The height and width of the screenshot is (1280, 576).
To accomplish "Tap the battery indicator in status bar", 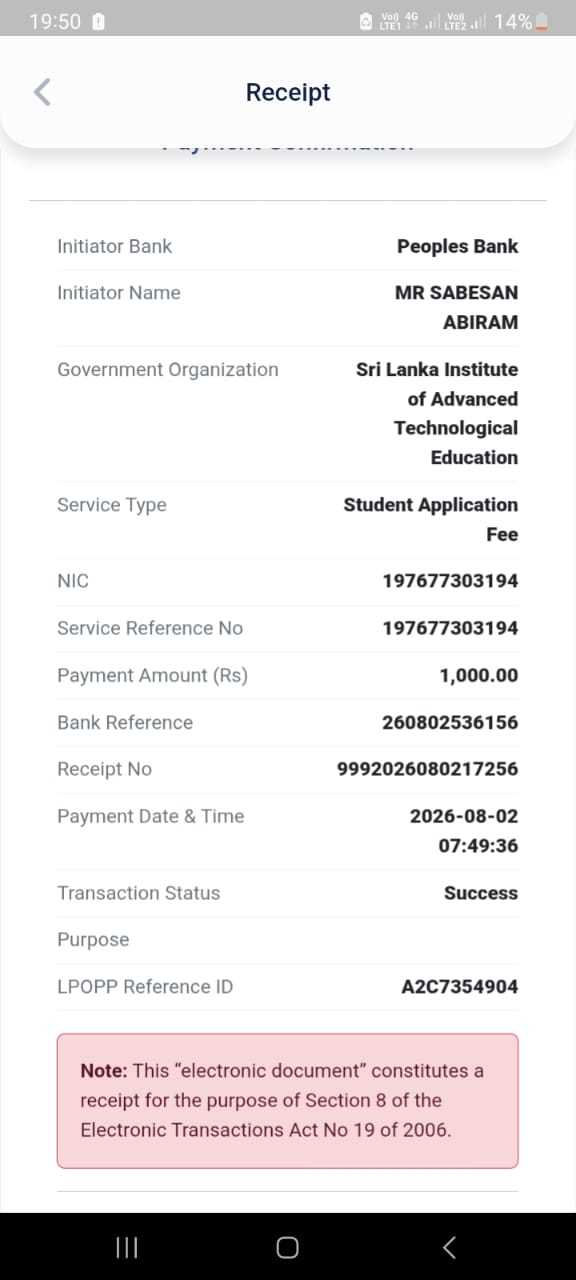I will 541,21.
